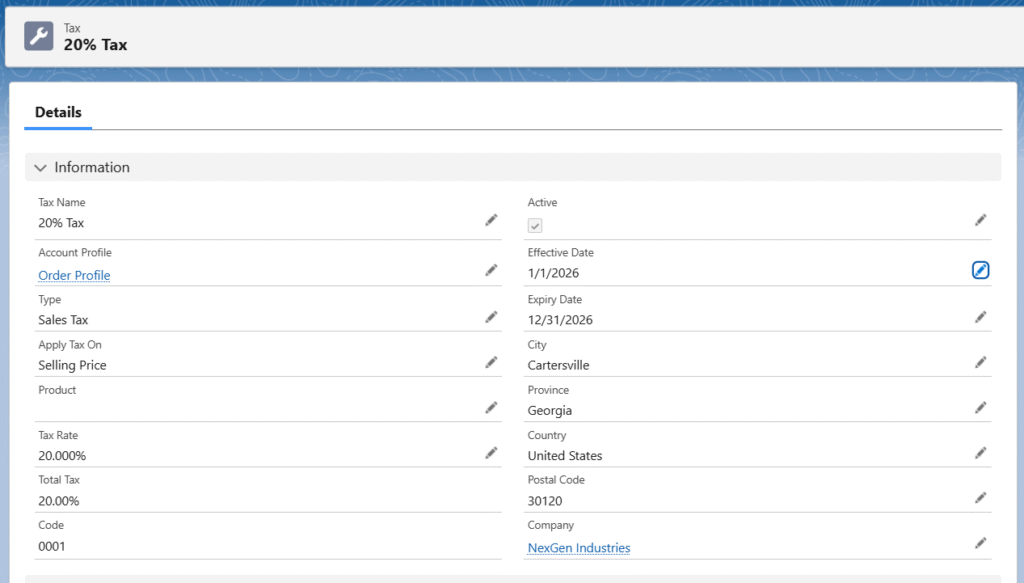Screen dimensions: 1024x583
Task: Edit the Type field via pencil icon
Action: (491, 317)
